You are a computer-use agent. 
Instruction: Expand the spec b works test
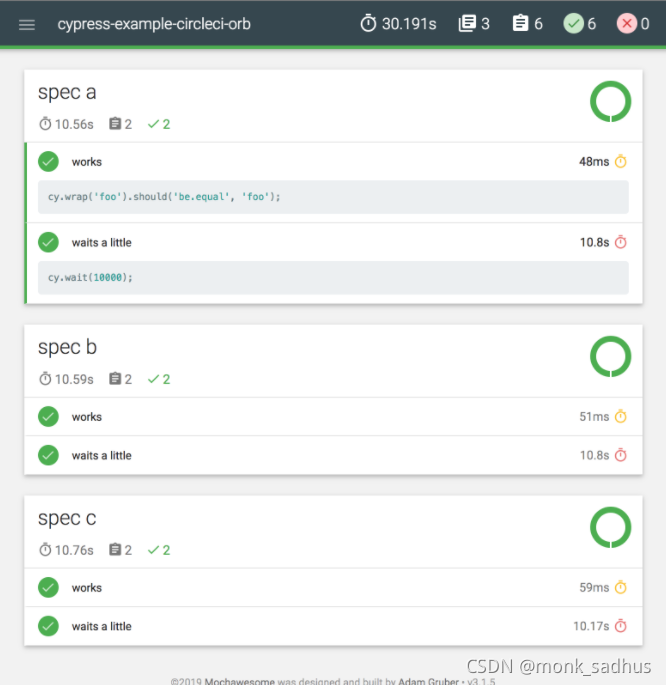point(333,417)
